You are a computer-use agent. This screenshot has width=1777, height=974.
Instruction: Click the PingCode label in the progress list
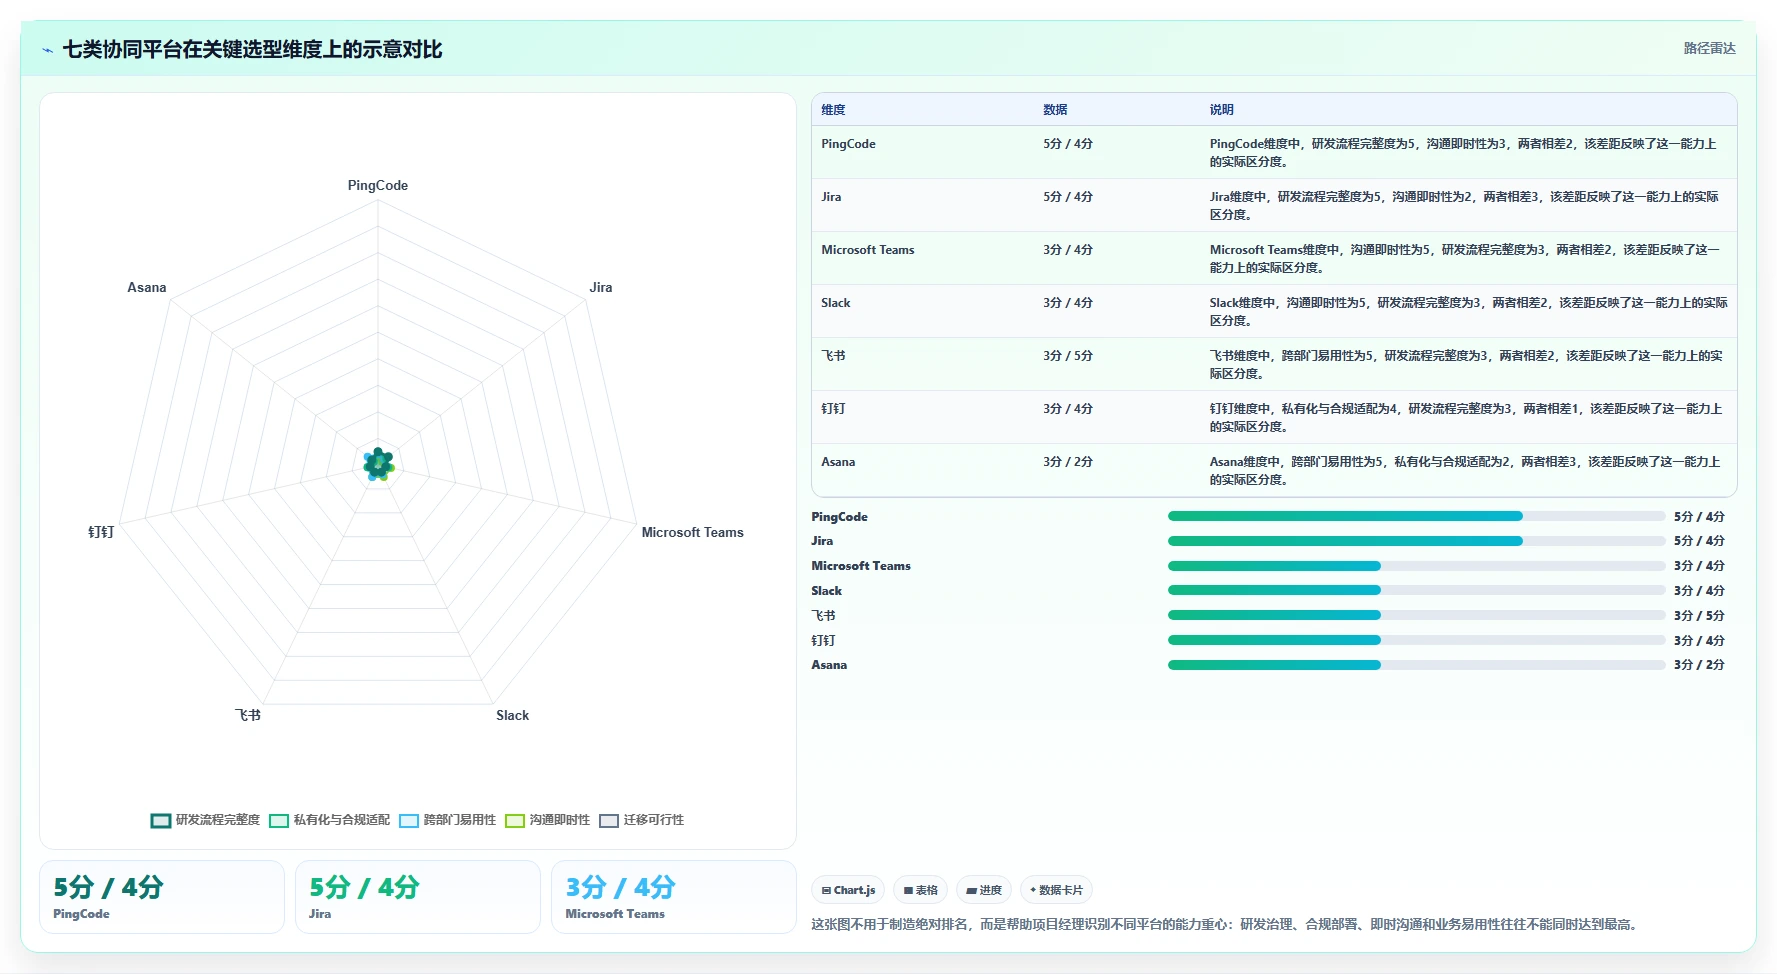tap(839, 517)
